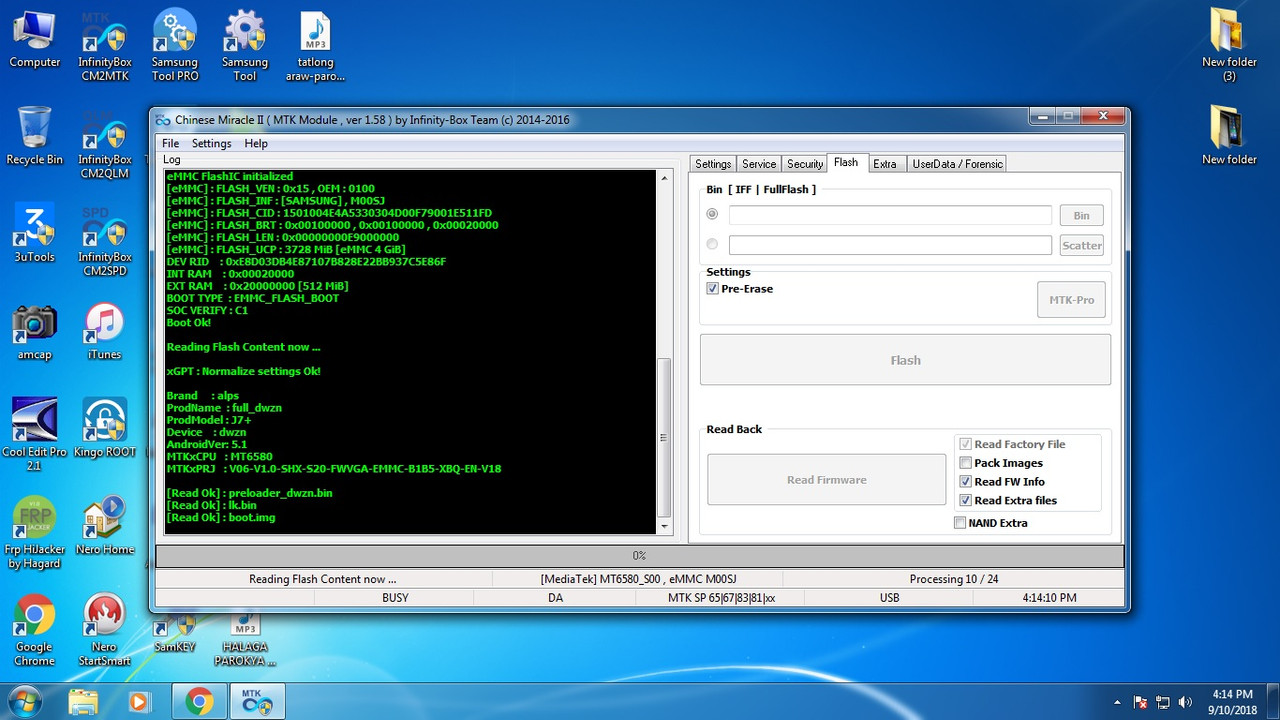Select the Scatter file radio button
This screenshot has height=720, width=1280.
click(x=712, y=244)
